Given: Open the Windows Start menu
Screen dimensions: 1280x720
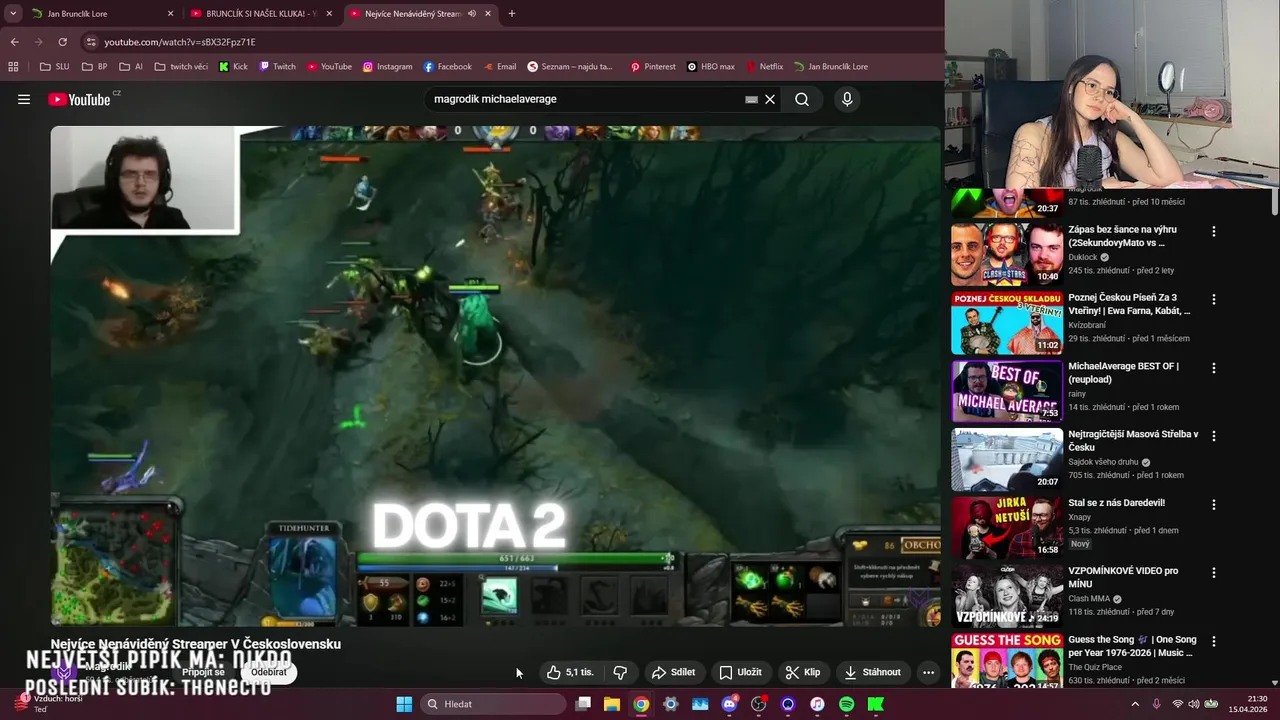Looking at the screenshot, I should (x=404, y=704).
